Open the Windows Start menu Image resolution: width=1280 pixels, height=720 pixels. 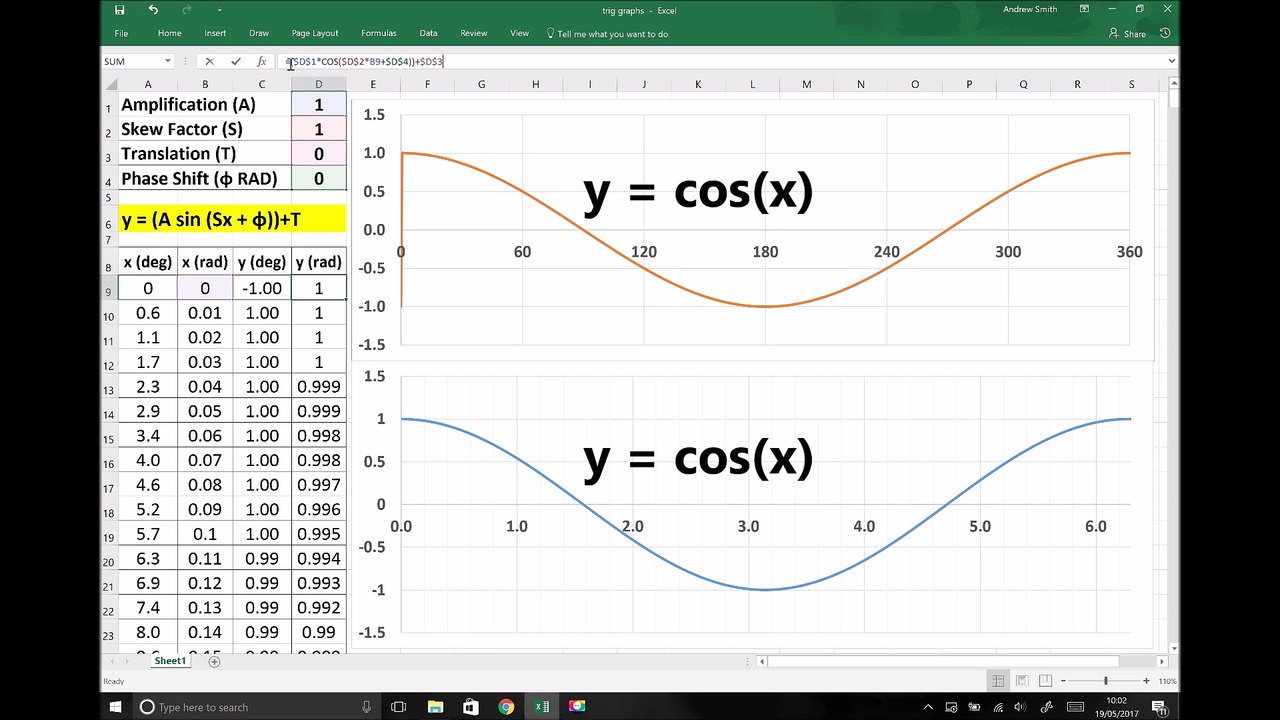coord(115,707)
